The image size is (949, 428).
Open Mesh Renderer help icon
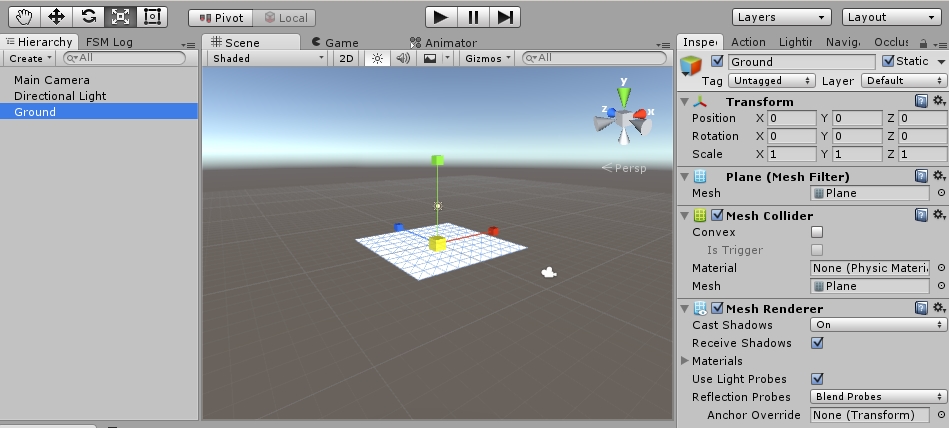[921, 308]
